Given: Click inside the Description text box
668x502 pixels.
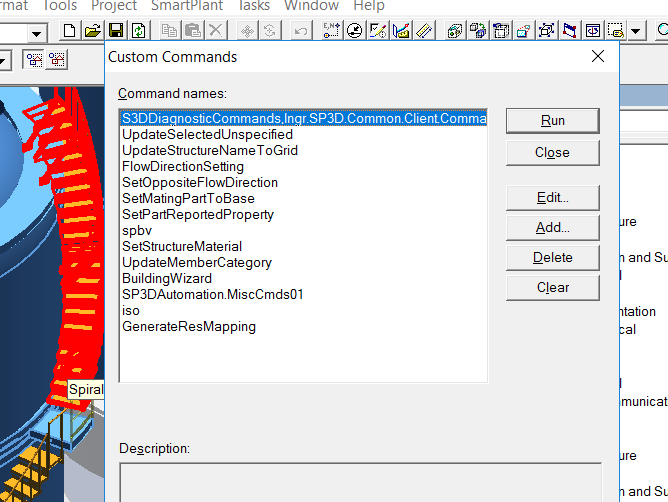Looking at the screenshot, I should (360, 482).
